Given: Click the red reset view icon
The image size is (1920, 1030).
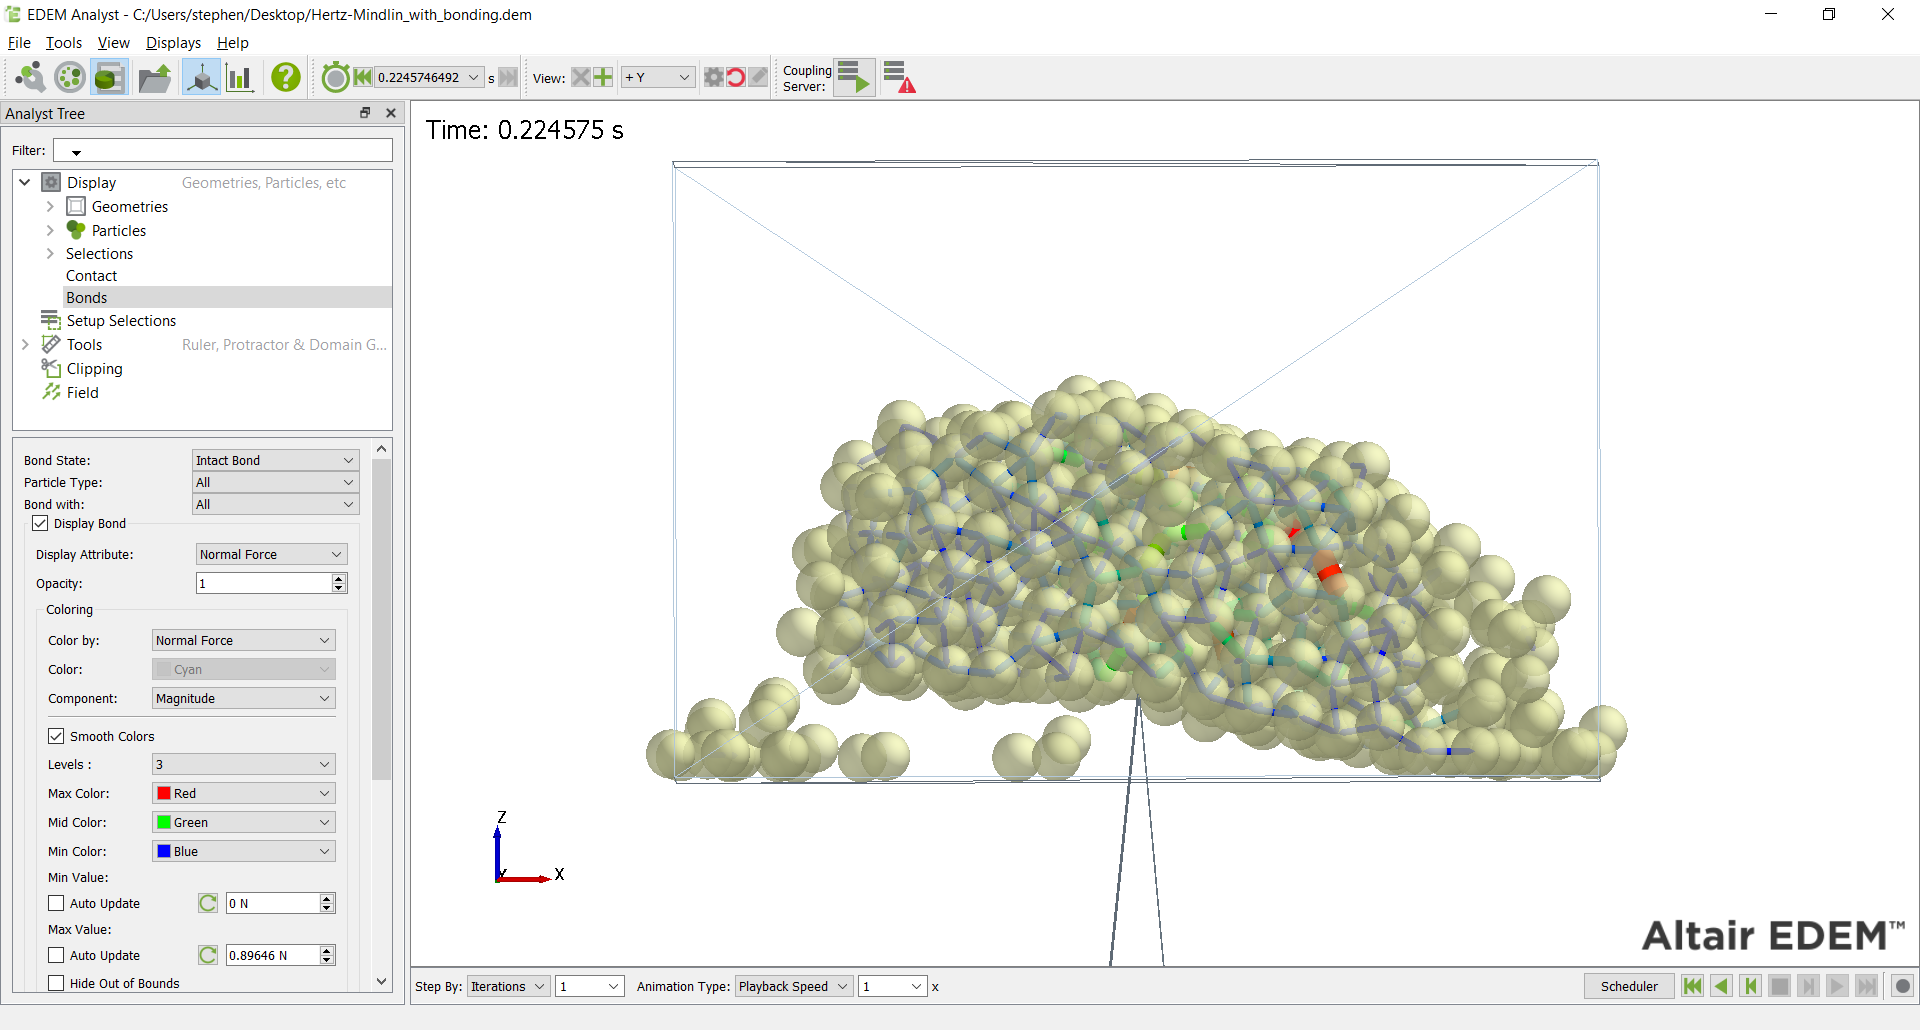Looking at the screenshot, I should 736,77.
